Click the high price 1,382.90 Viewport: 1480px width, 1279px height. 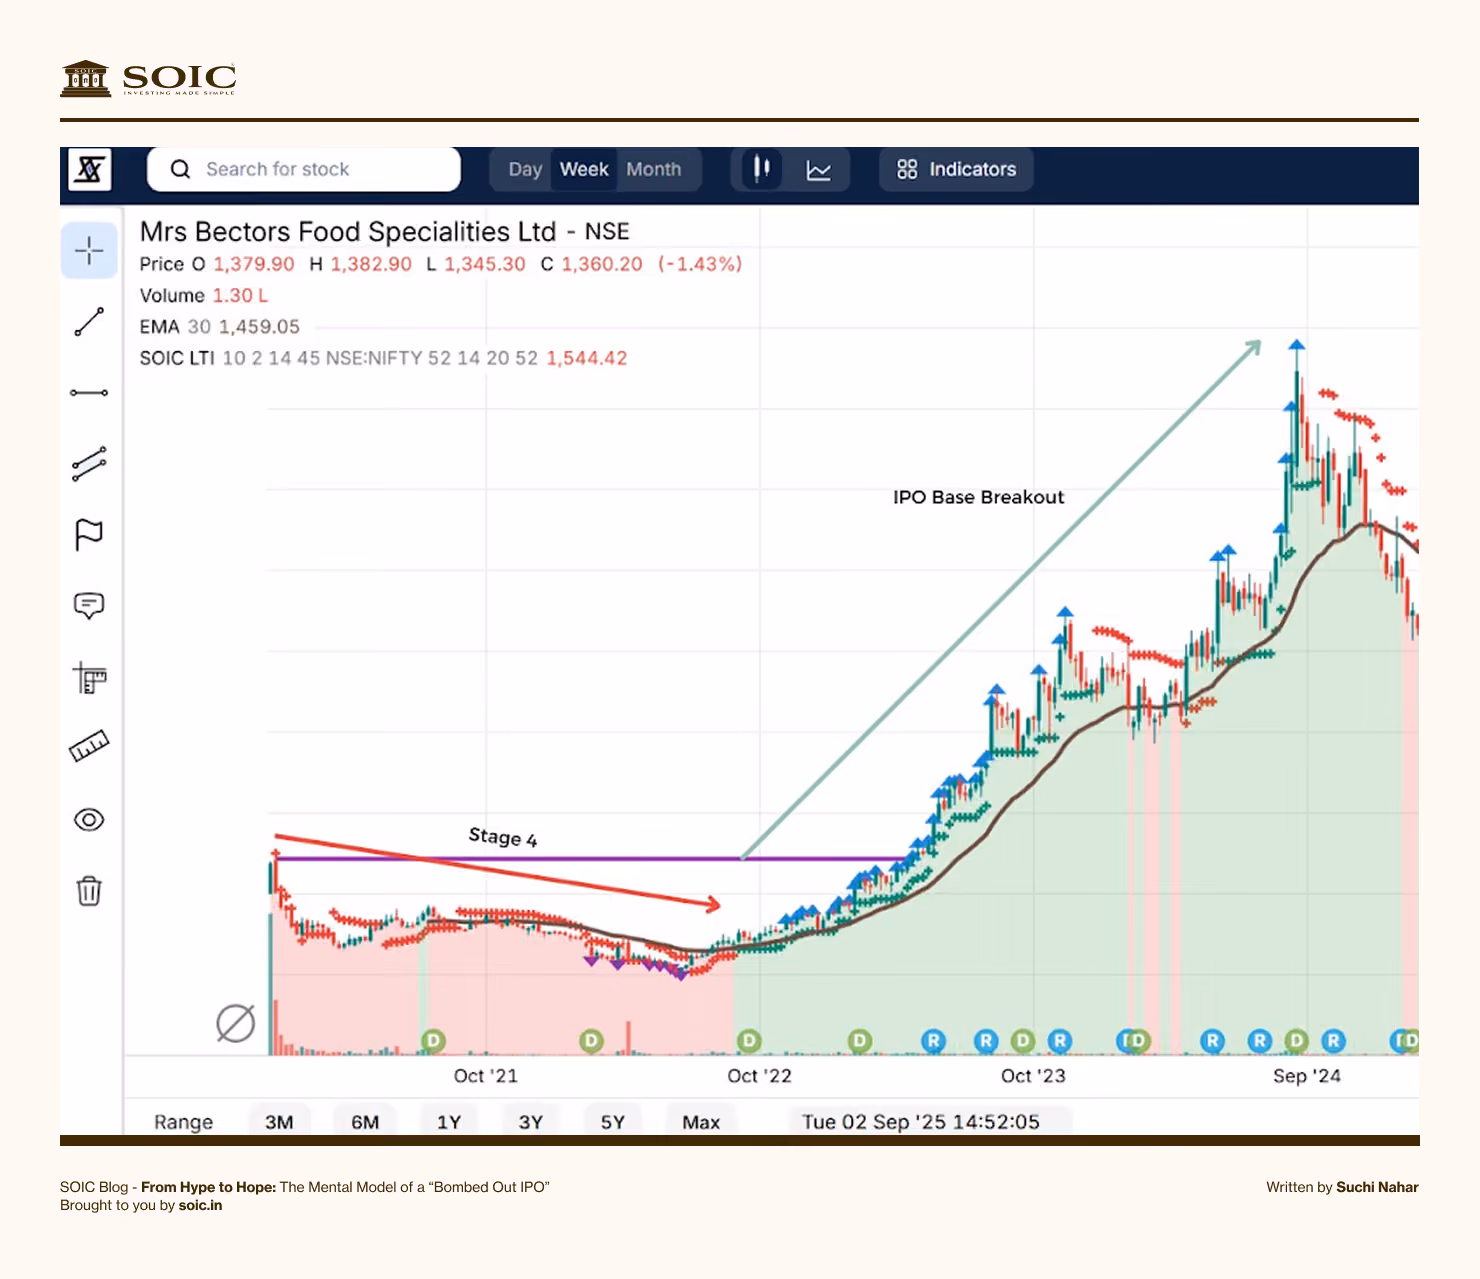(x=371, y=264)
